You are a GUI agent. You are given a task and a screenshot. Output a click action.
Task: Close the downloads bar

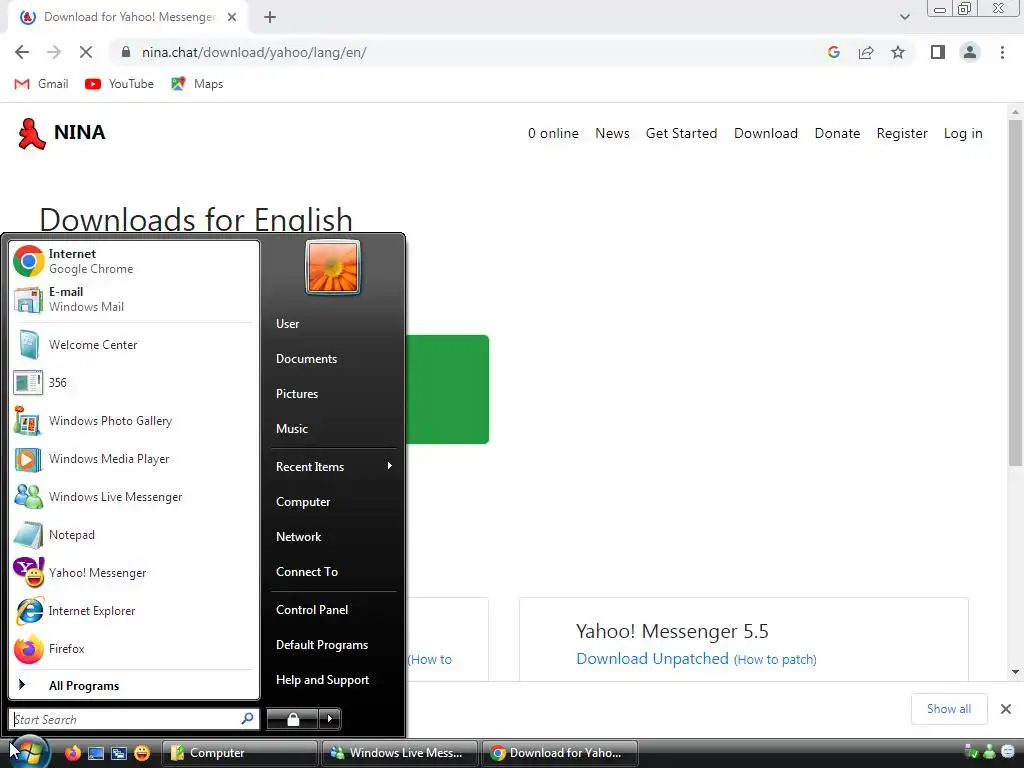[x=1006, y=709]
